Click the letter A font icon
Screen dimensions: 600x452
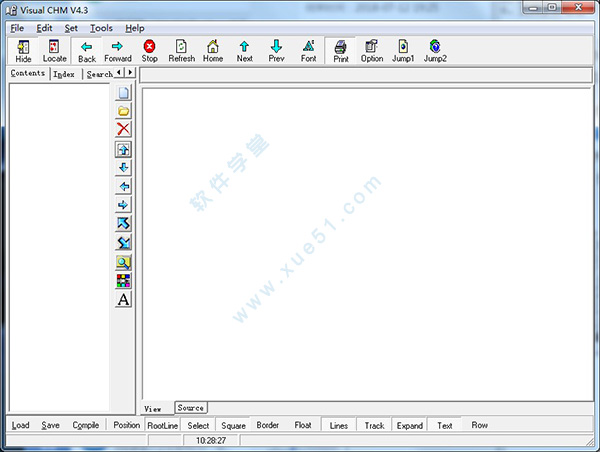pyautogui.click(x=123, y=299)
